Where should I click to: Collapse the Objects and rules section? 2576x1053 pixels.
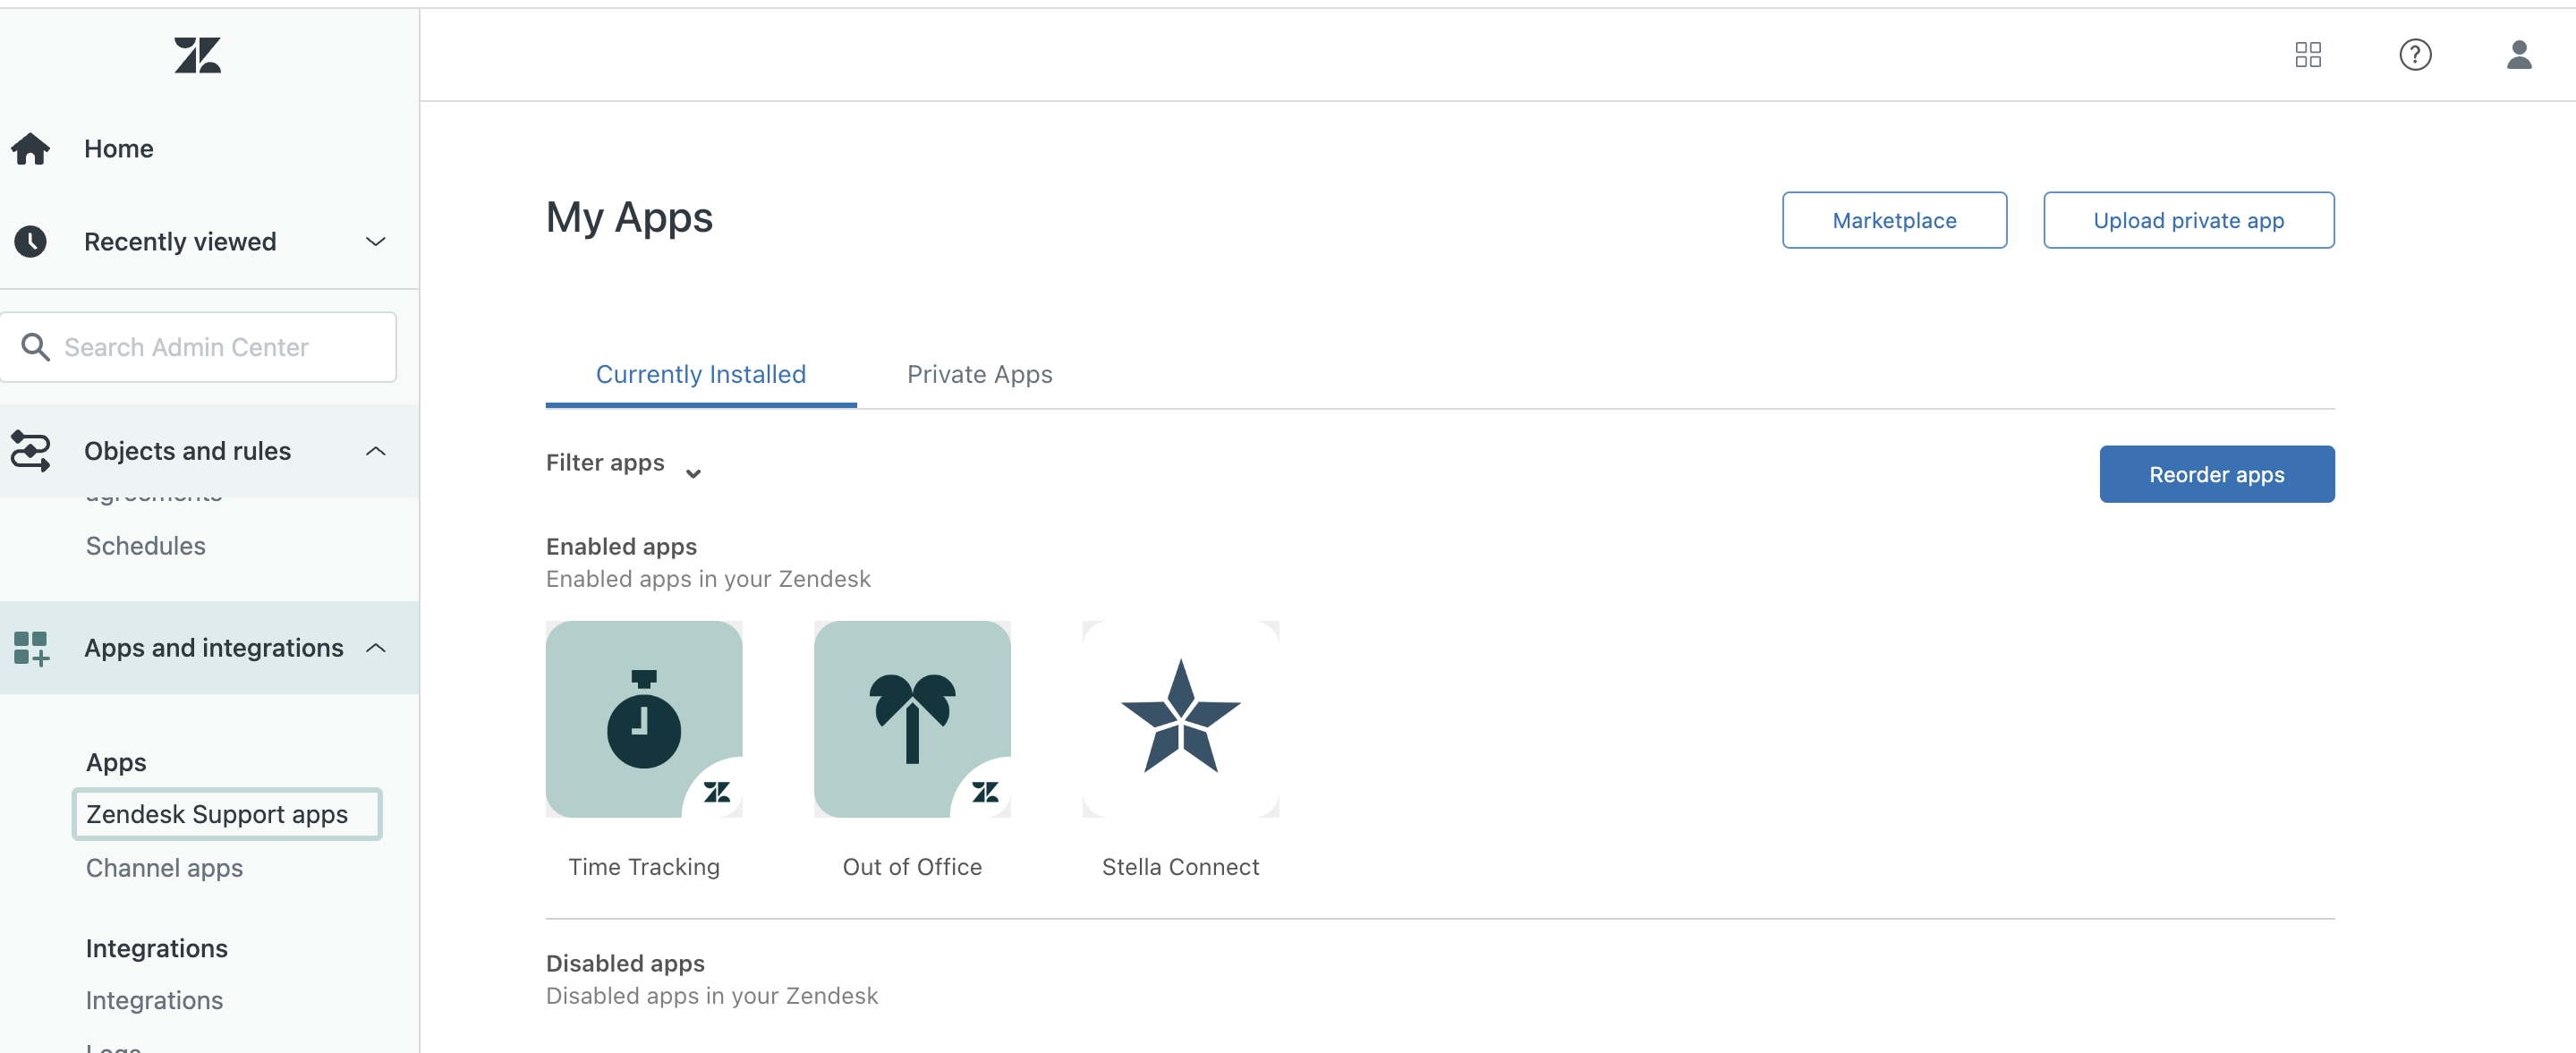pos(375,451)
